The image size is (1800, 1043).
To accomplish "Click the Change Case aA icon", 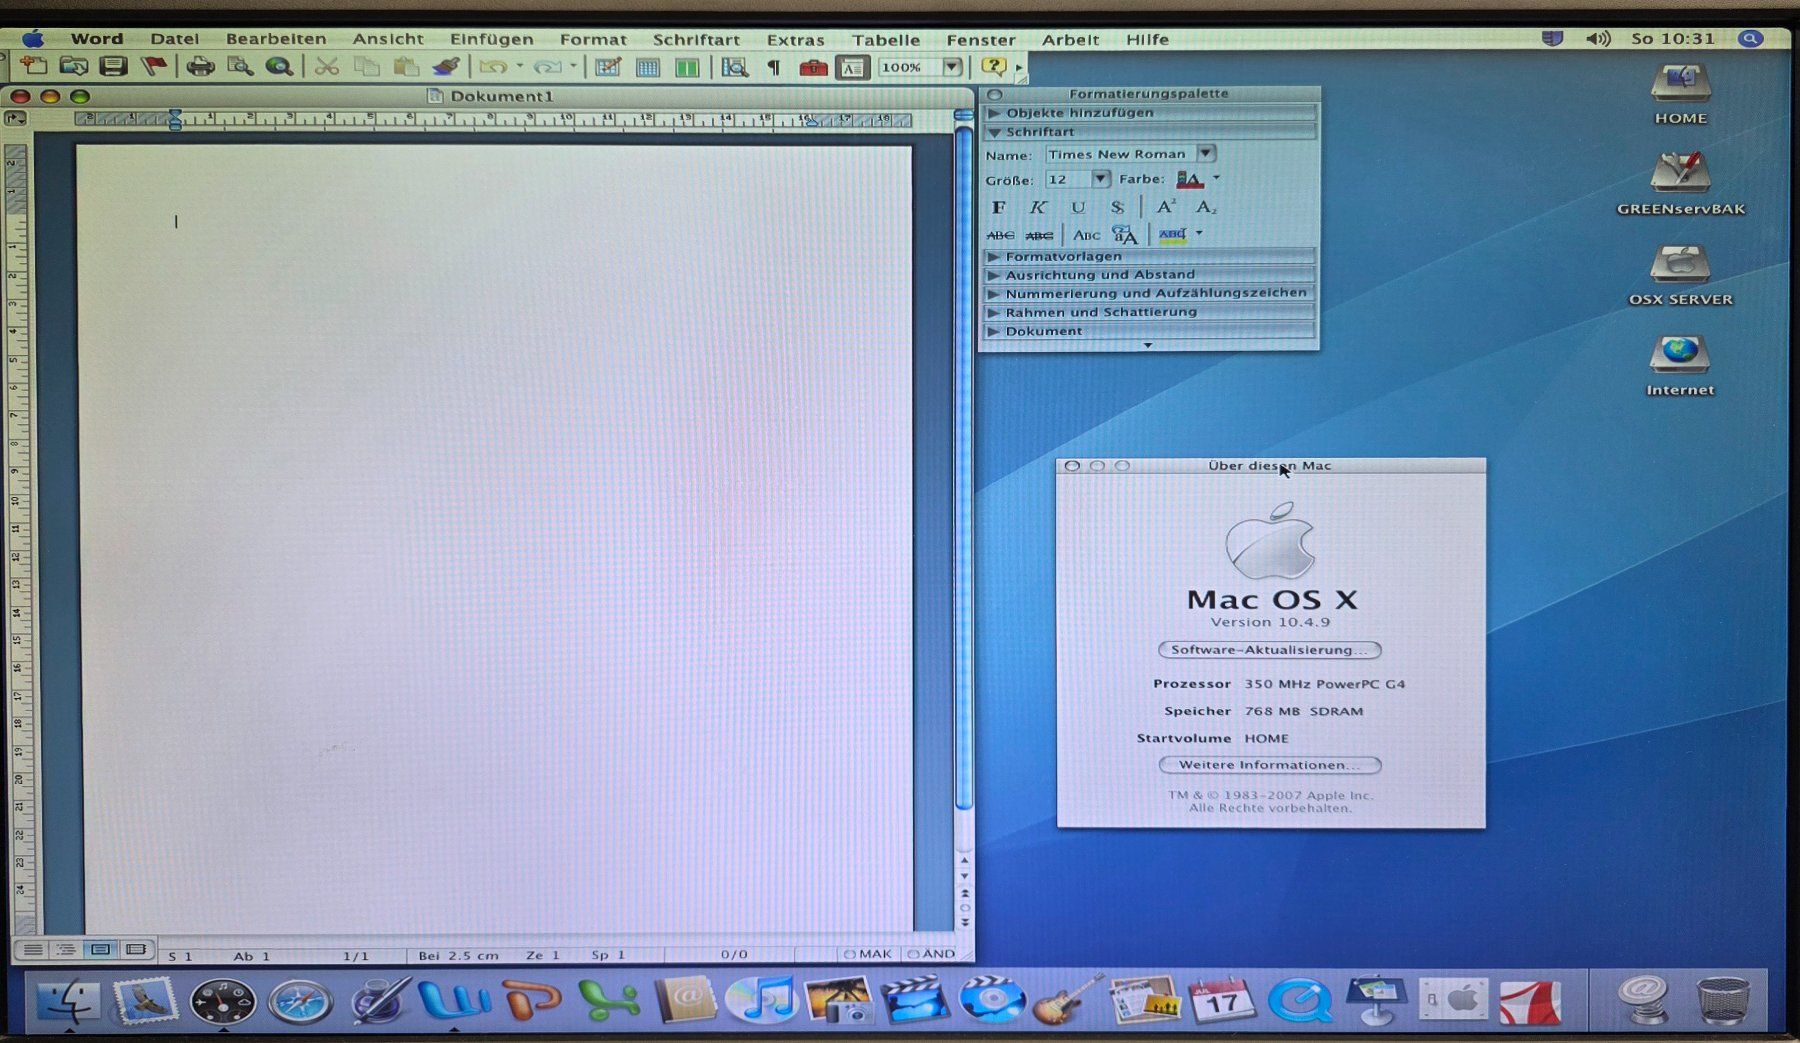I will pyautogui.click(x=1125, y=235).
